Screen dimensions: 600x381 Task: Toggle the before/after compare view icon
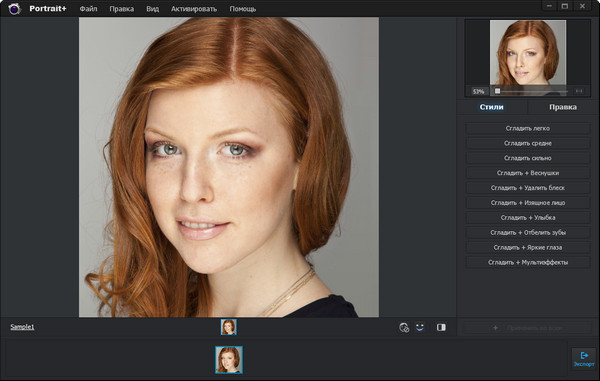[441, 327]
